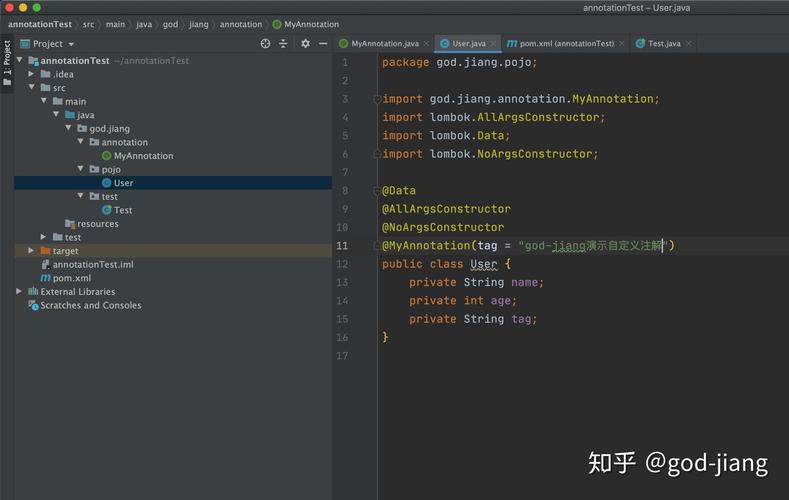The height and width of the screenshot is (500, 789).
Task: Close the User.java tab
Action: pos(493,44)
